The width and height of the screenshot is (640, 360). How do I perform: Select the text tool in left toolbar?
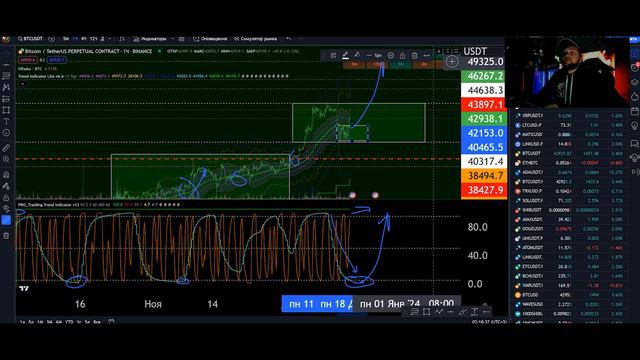coord(6,121)
